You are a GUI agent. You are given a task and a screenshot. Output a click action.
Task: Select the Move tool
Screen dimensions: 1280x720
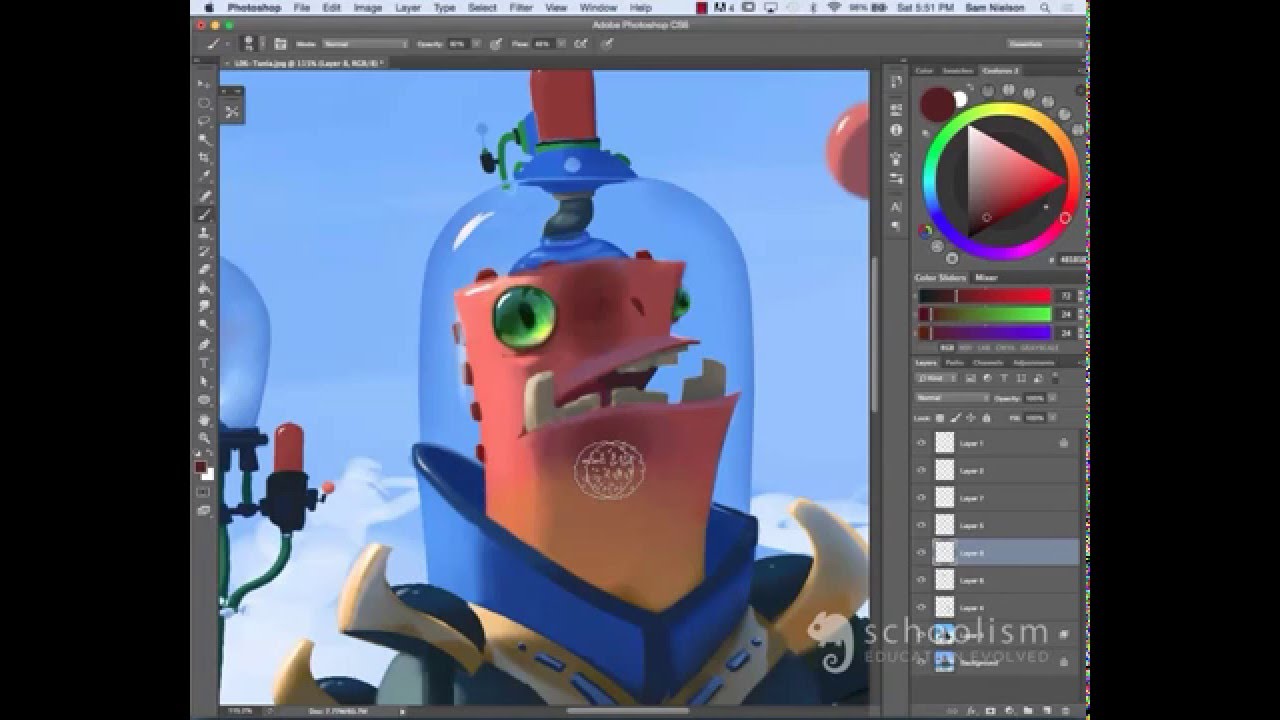204,84
